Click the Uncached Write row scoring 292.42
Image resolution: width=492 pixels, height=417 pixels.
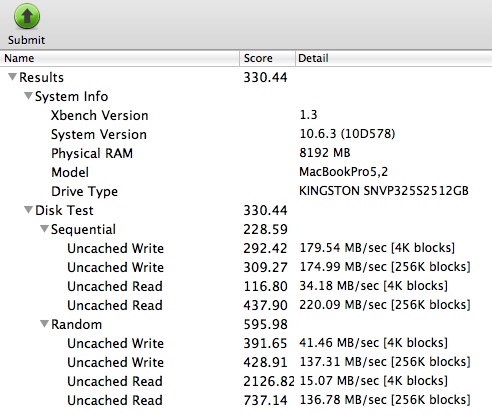[246, 248]
